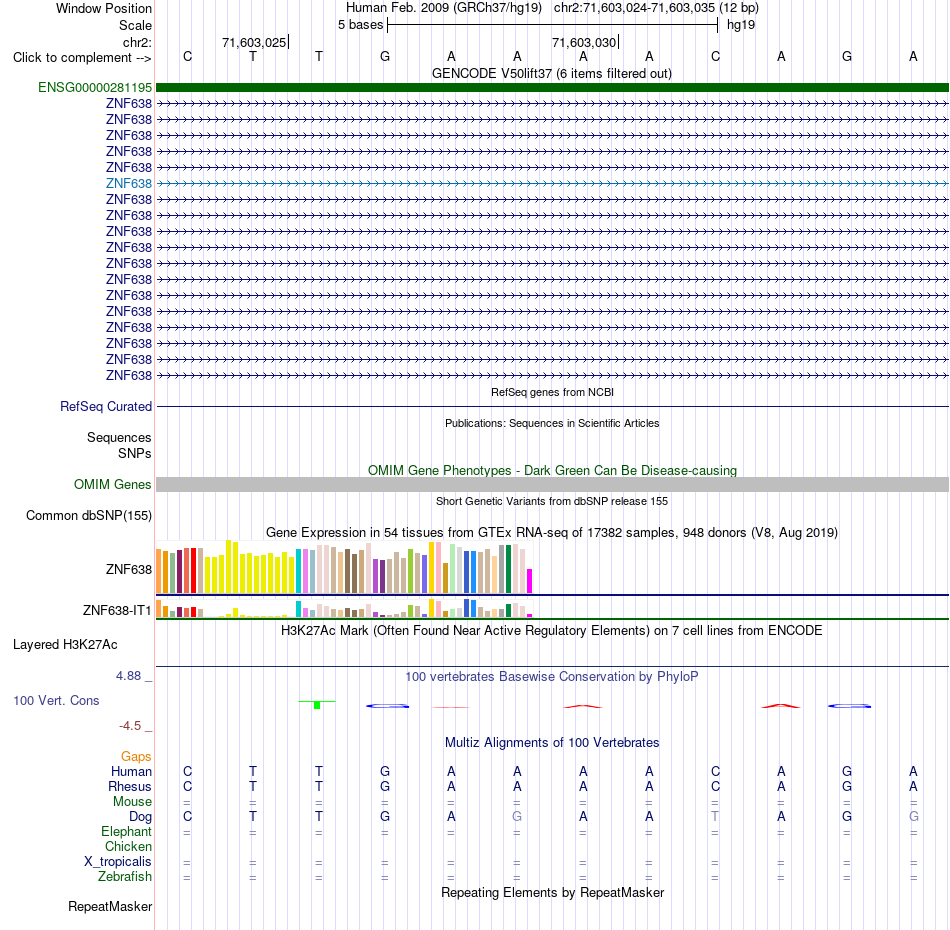Click the '5 bases' scale bar label
Screen dimensions: 950x930
pos(360,25)
